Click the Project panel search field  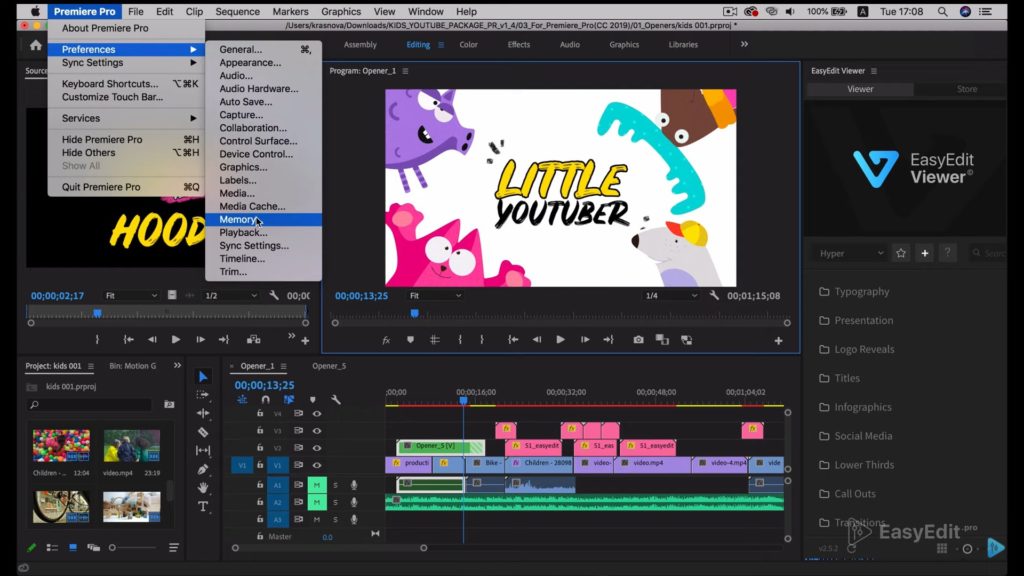[x=90, y=405]
